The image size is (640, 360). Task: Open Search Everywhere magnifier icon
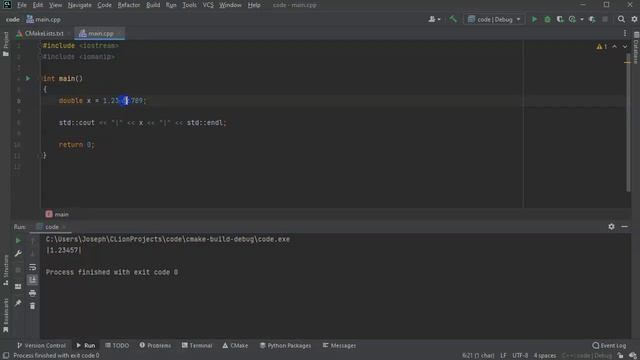pos(621,19)
